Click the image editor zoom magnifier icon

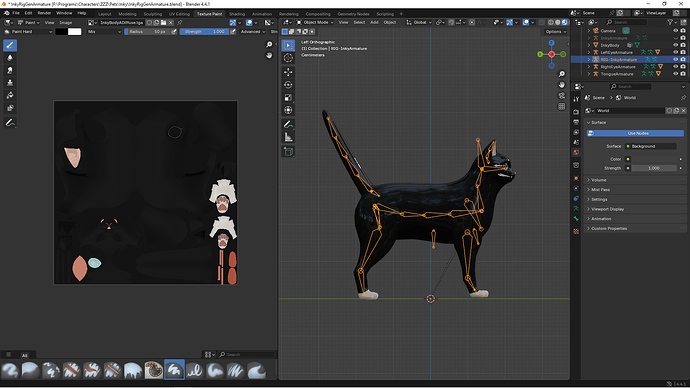(269, 44)
